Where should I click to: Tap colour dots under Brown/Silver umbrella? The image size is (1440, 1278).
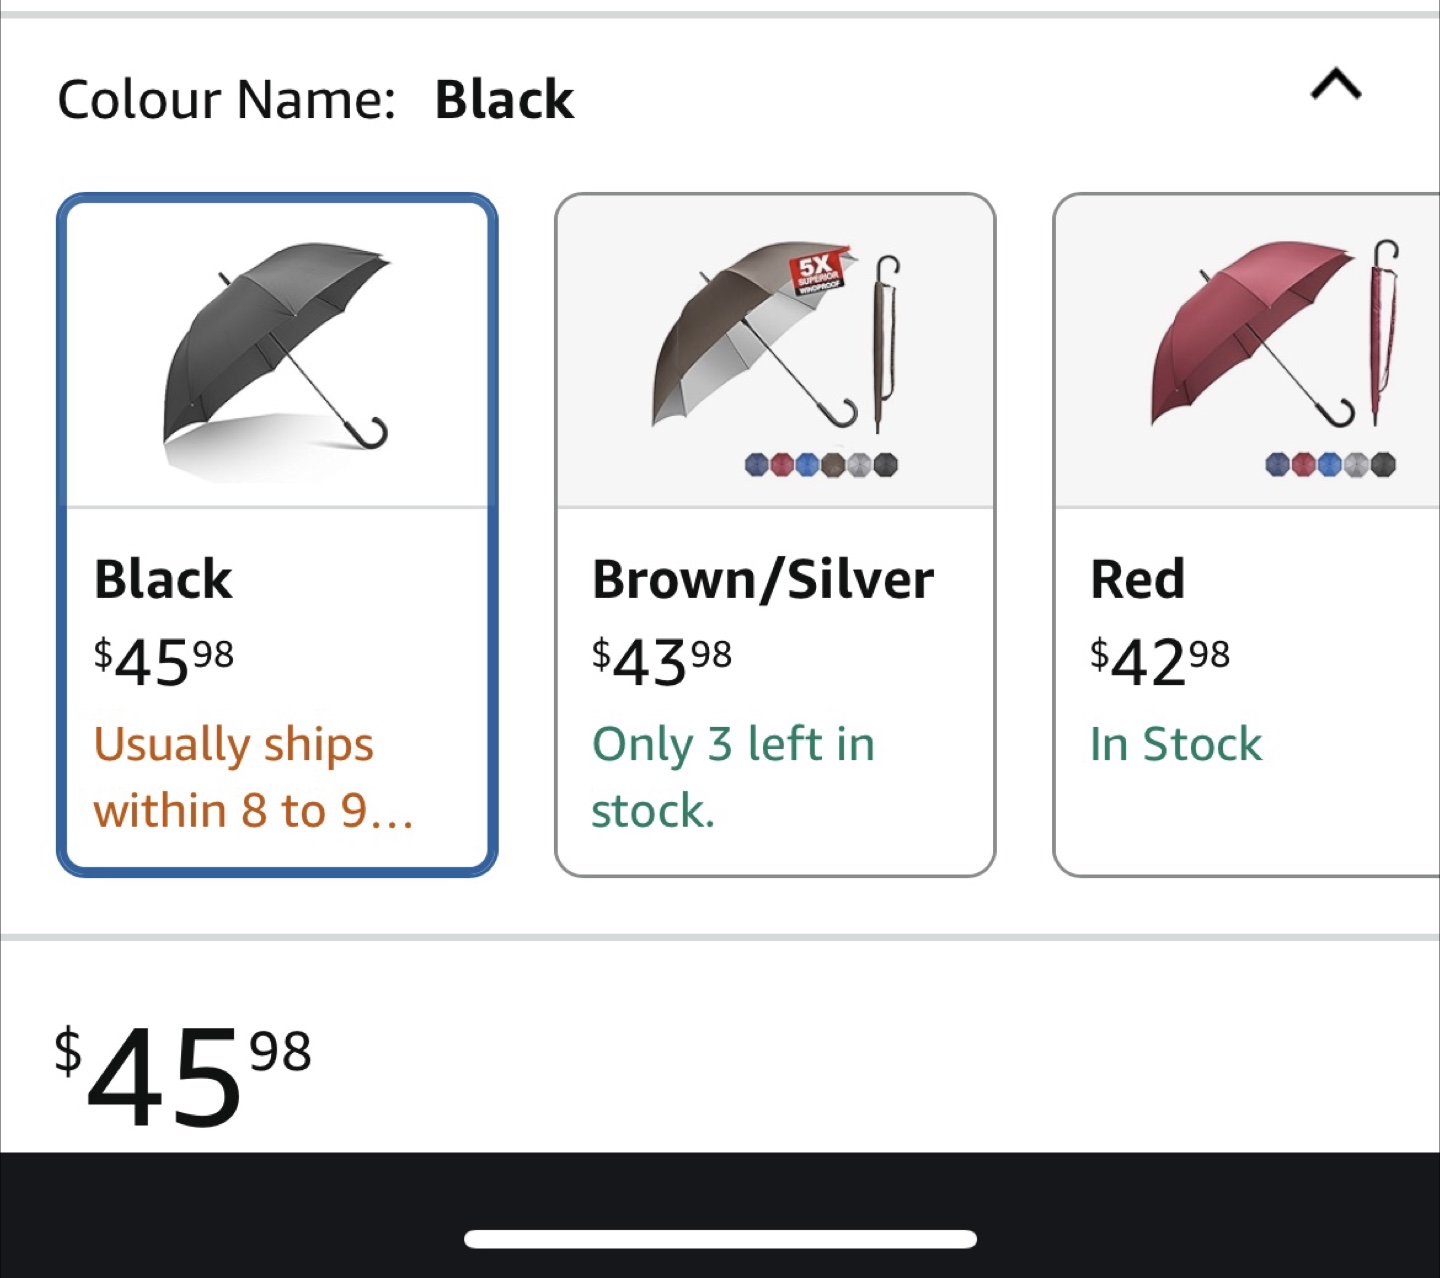tap(821, 464)
